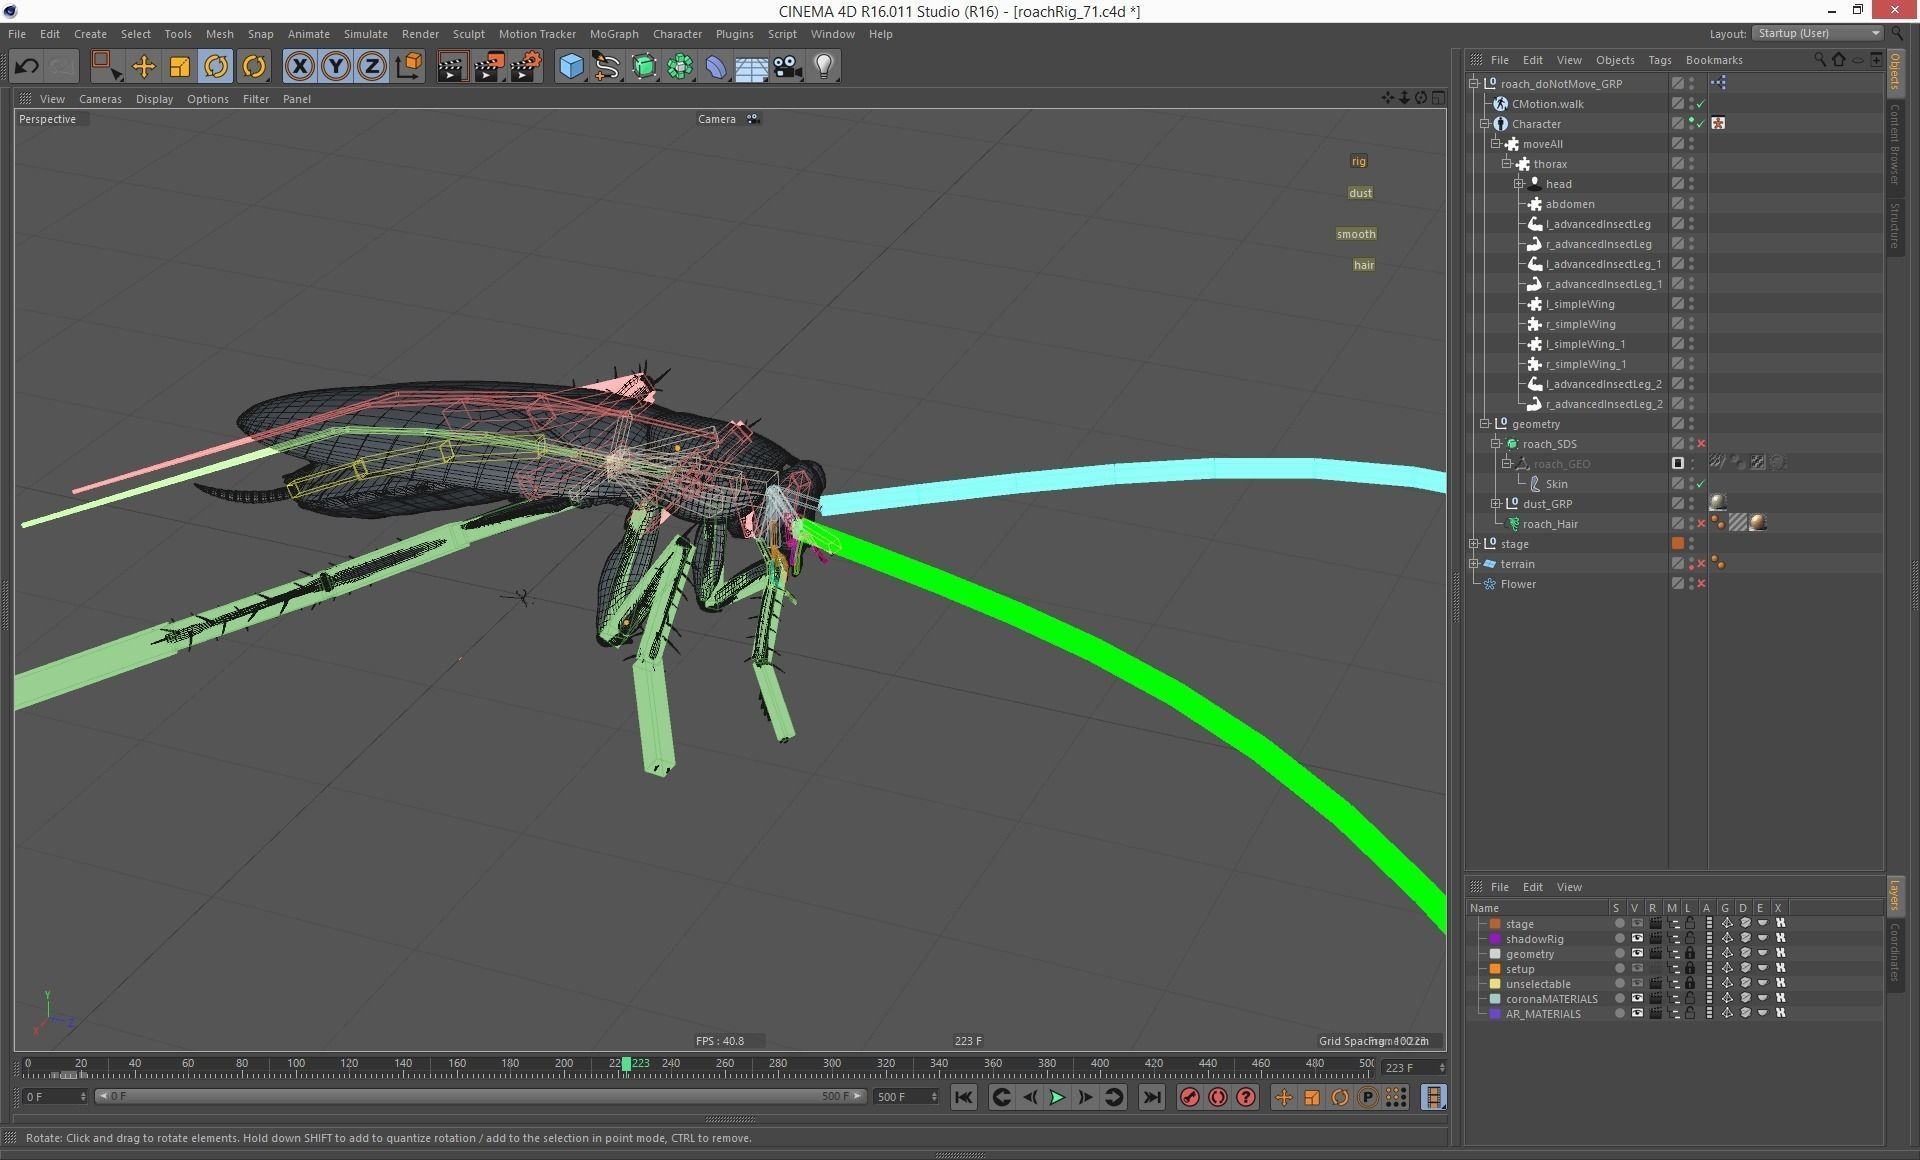Open the MoGraph menu
The image size is (1920, 1160).
613,34
